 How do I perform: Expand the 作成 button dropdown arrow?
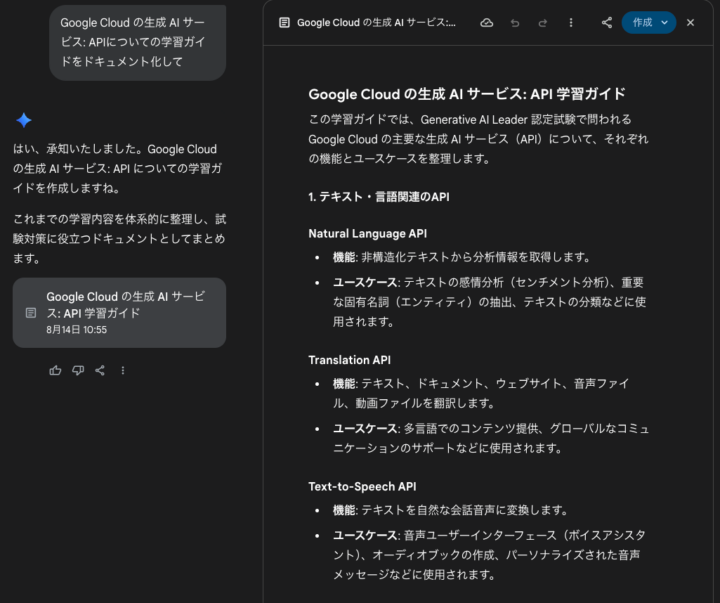[664, 23]
